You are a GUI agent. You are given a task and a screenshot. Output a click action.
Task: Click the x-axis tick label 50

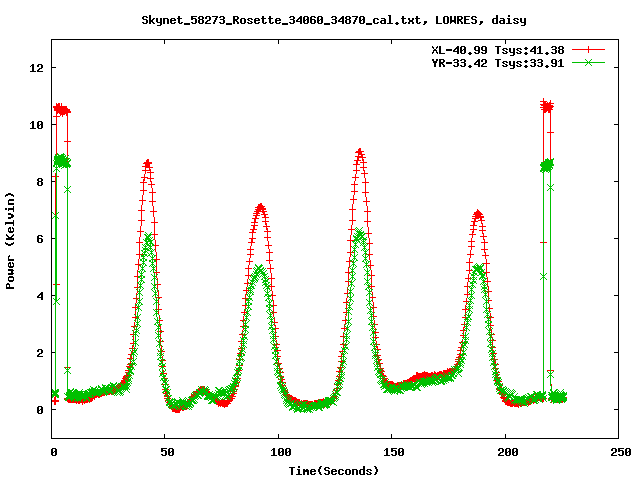pos(167,452)
